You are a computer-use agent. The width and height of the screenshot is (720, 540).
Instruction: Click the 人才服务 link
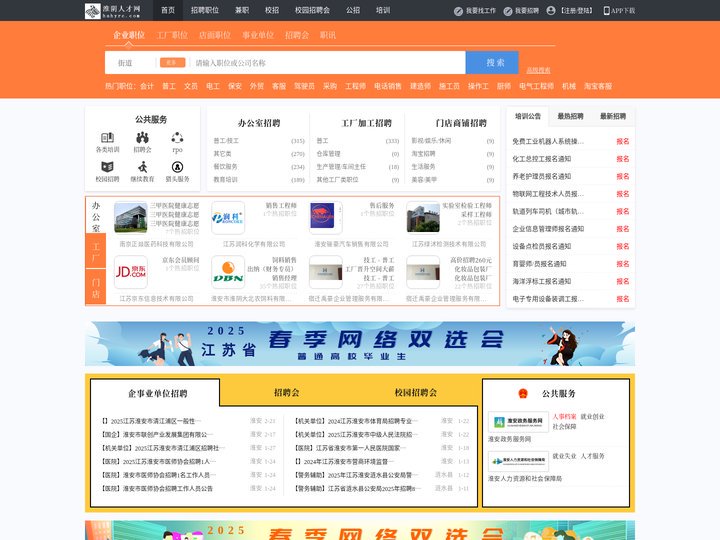point(592,456)
